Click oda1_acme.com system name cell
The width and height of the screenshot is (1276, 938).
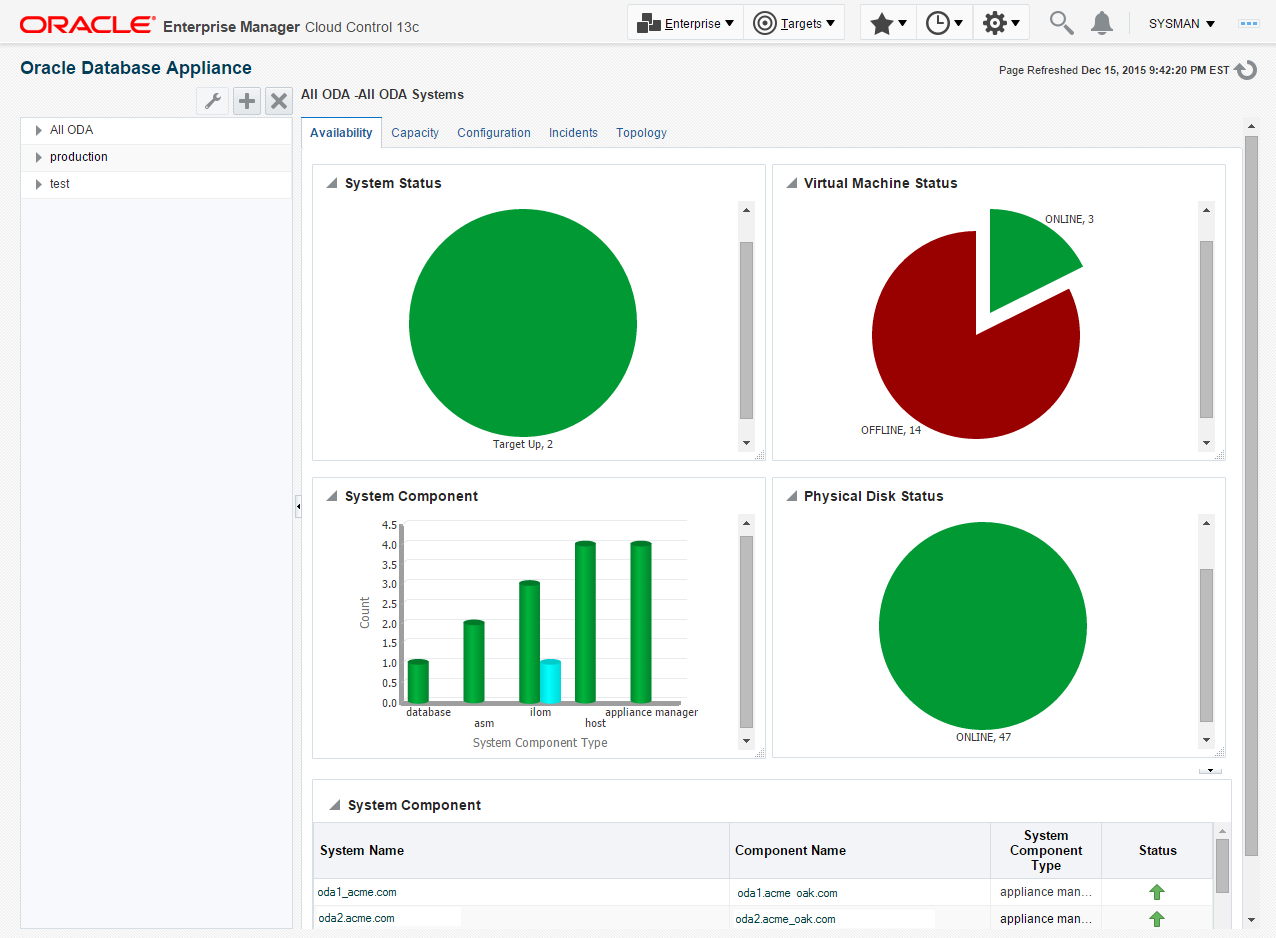(358, 892)
